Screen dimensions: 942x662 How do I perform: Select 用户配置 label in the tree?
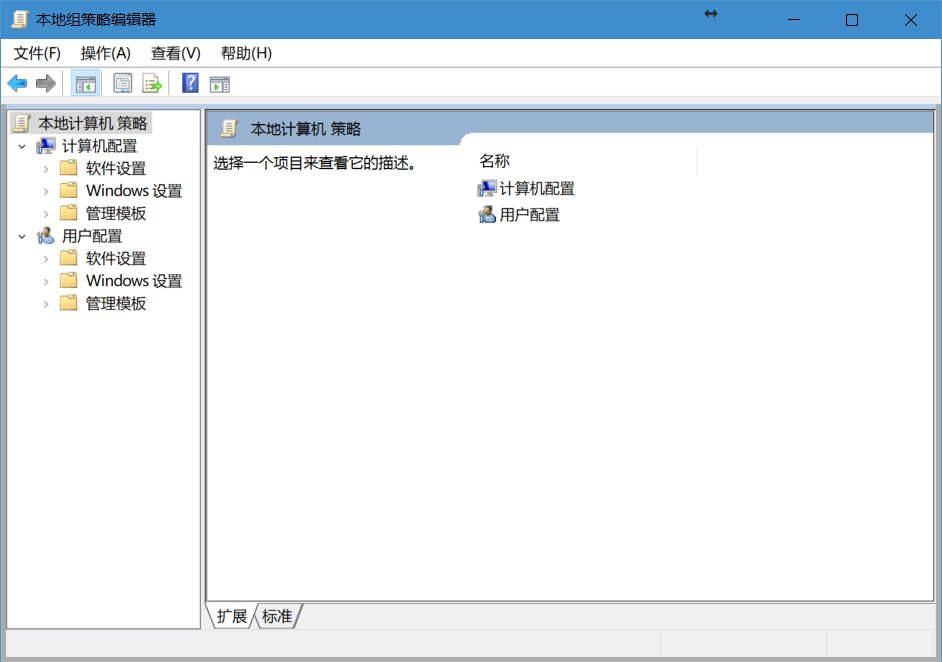pyautogui.click(x=92, y=236)
